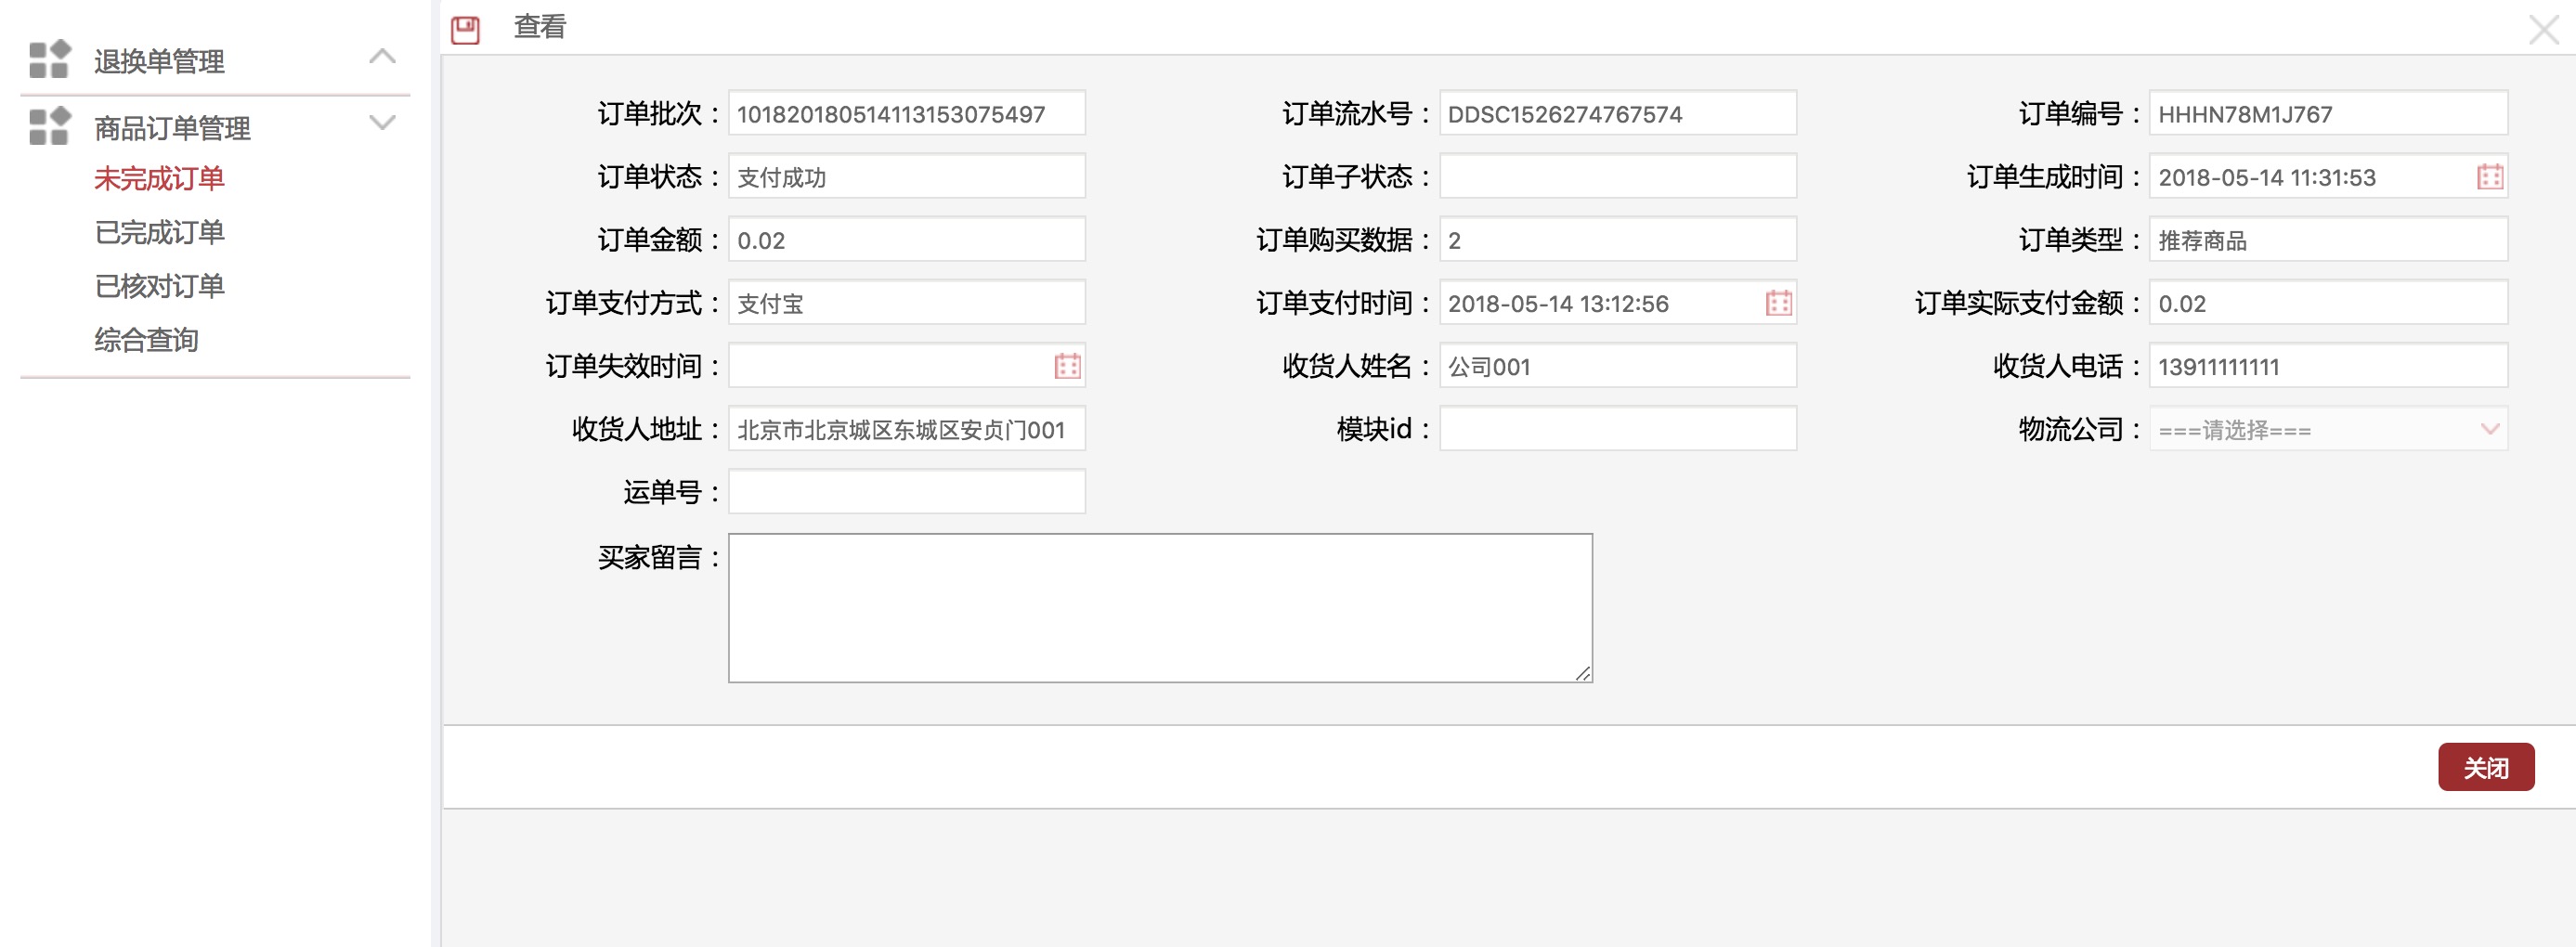The image size is (2576, 947).
Task: Click the grid icon beside 商品订单管理
Action: [49, 126]
